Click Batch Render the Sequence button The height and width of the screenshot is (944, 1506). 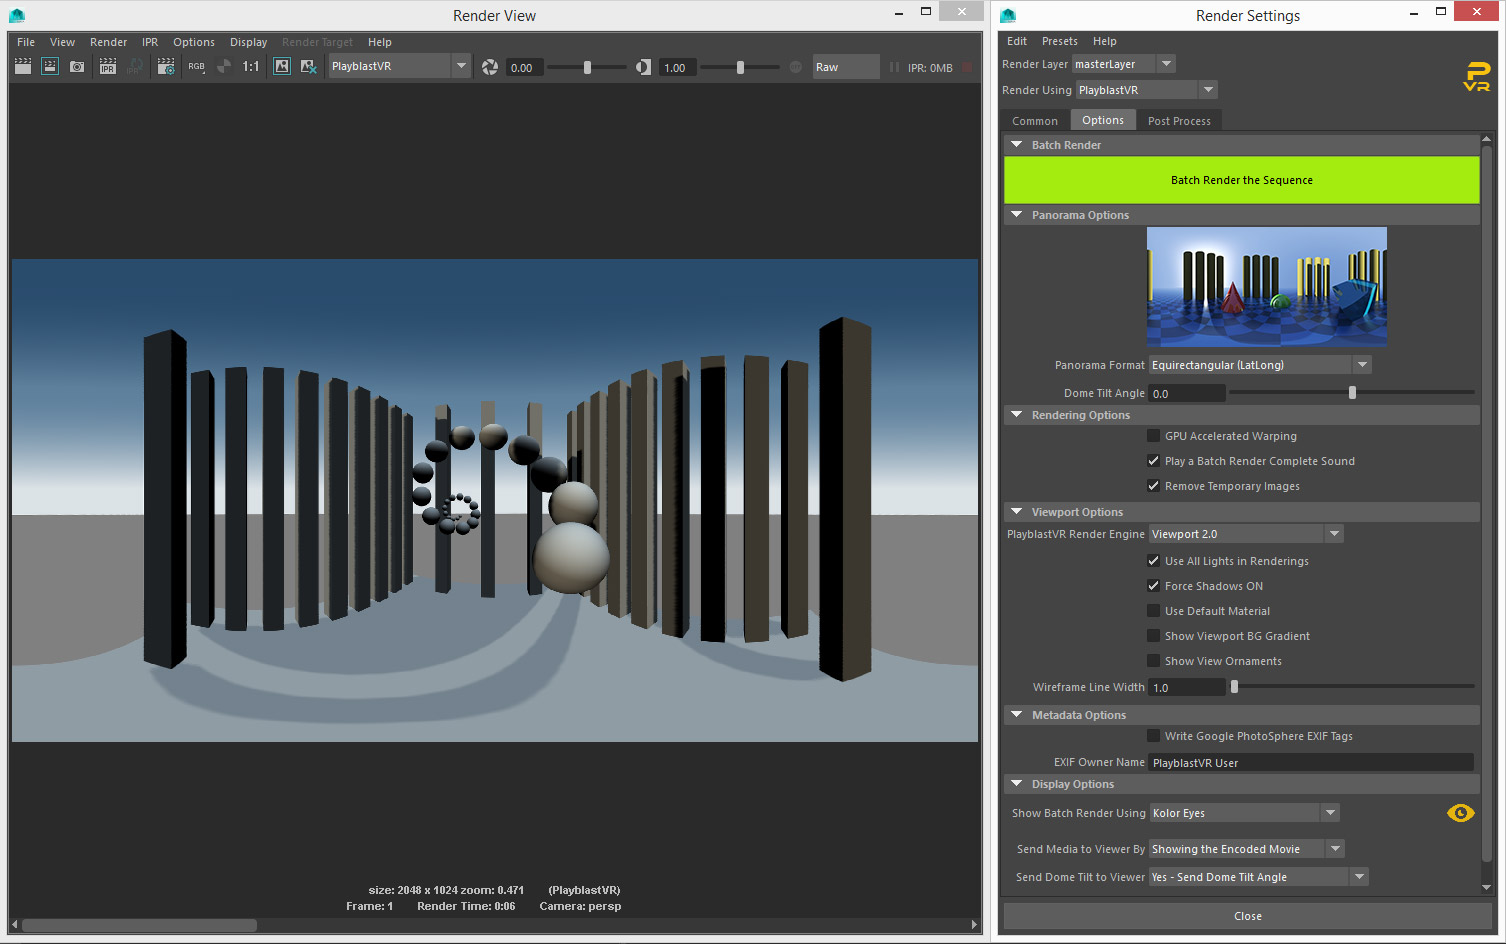tap(1242, 180)
